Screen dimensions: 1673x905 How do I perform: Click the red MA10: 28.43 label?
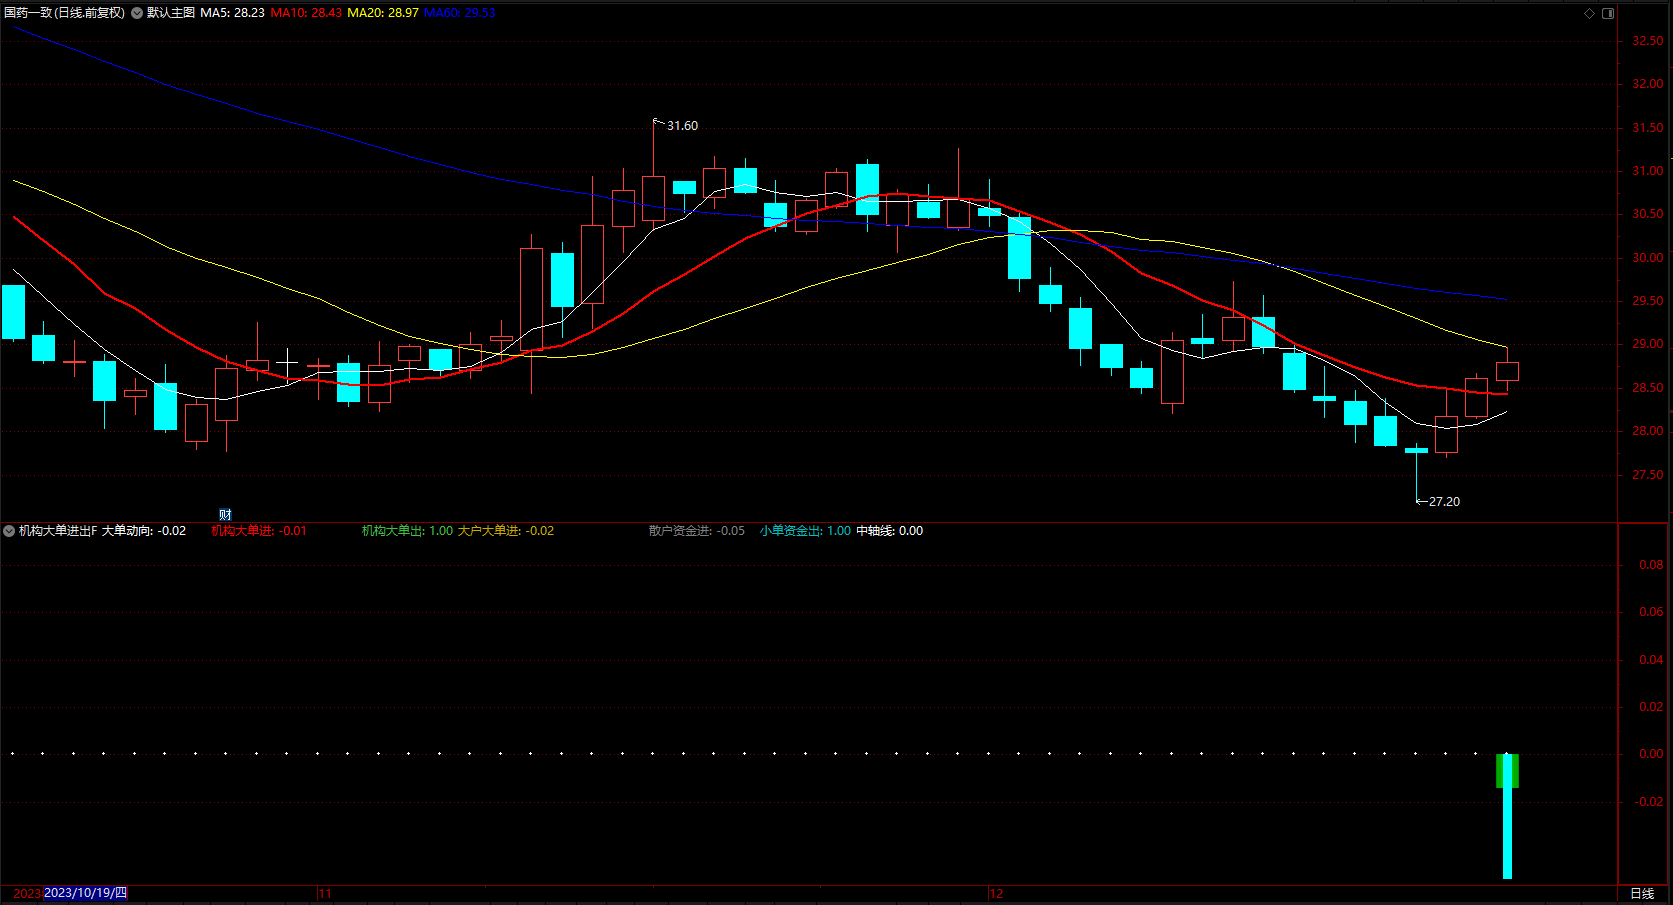pyautogui.click(x=306, y=13)
